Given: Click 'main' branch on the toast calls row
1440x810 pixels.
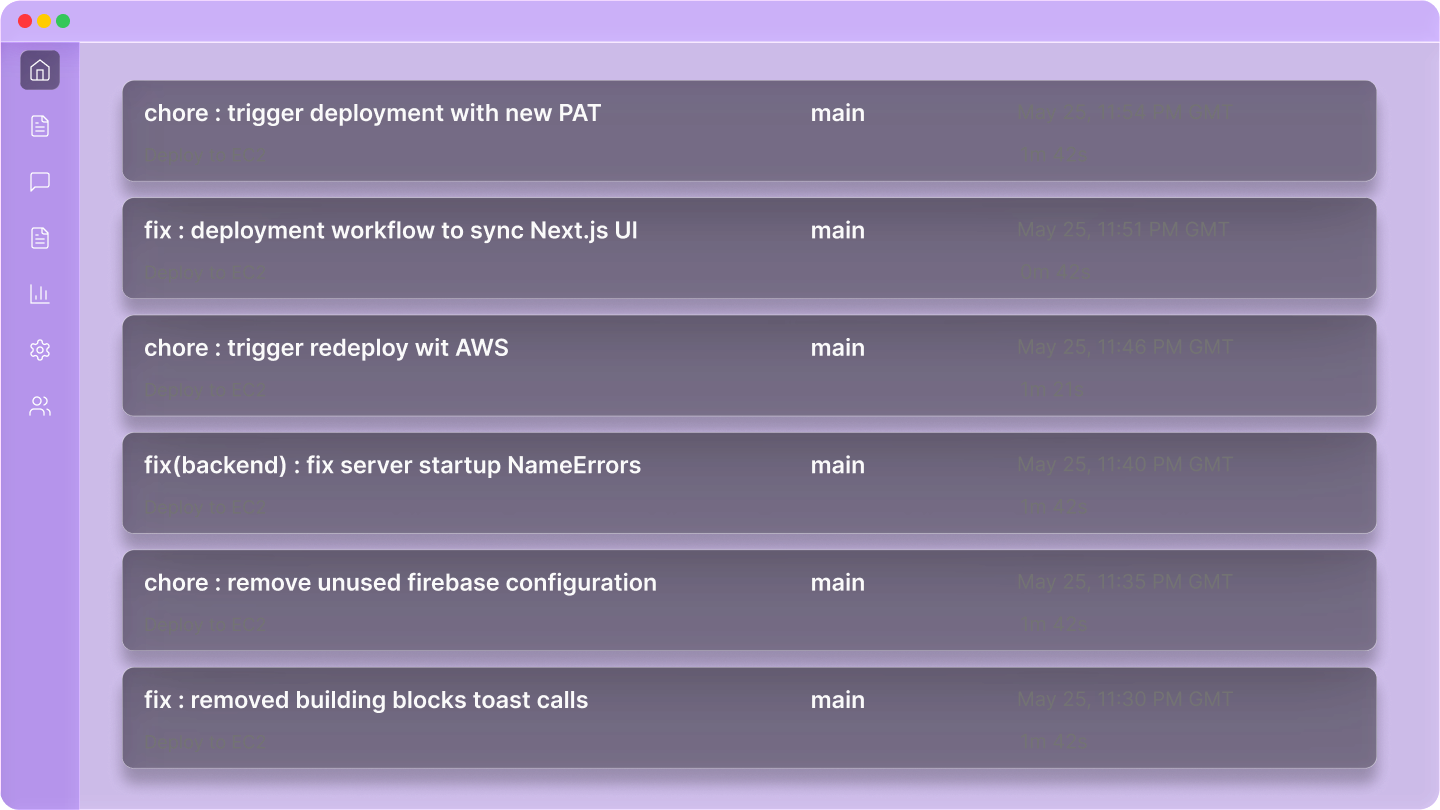Looking at the screenshot, I should click(838, 700).
